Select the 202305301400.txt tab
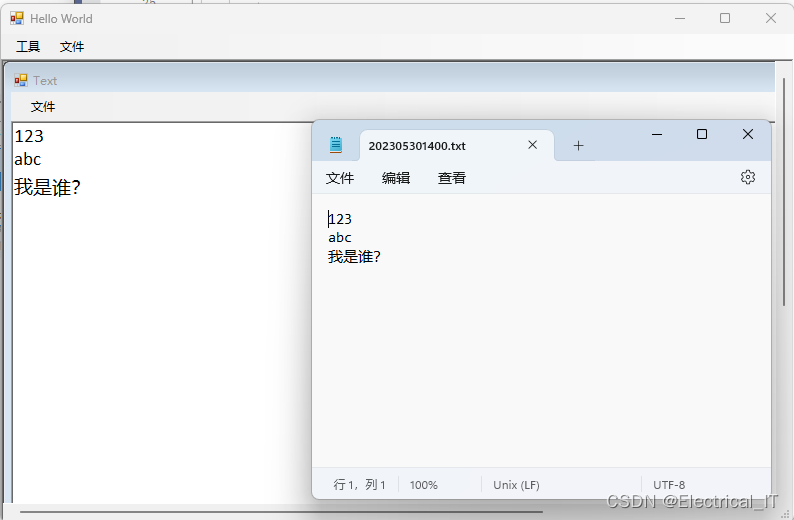 (456, 146)
